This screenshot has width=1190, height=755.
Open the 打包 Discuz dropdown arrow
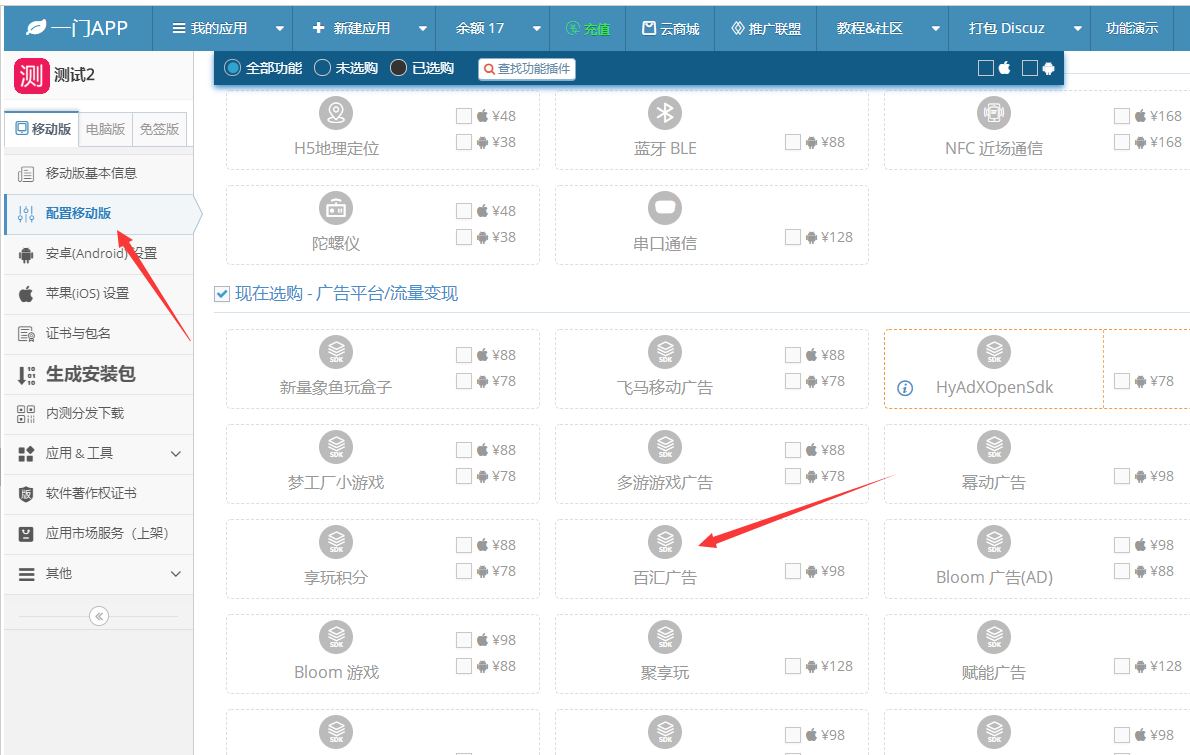click(x=1078, y=29)
